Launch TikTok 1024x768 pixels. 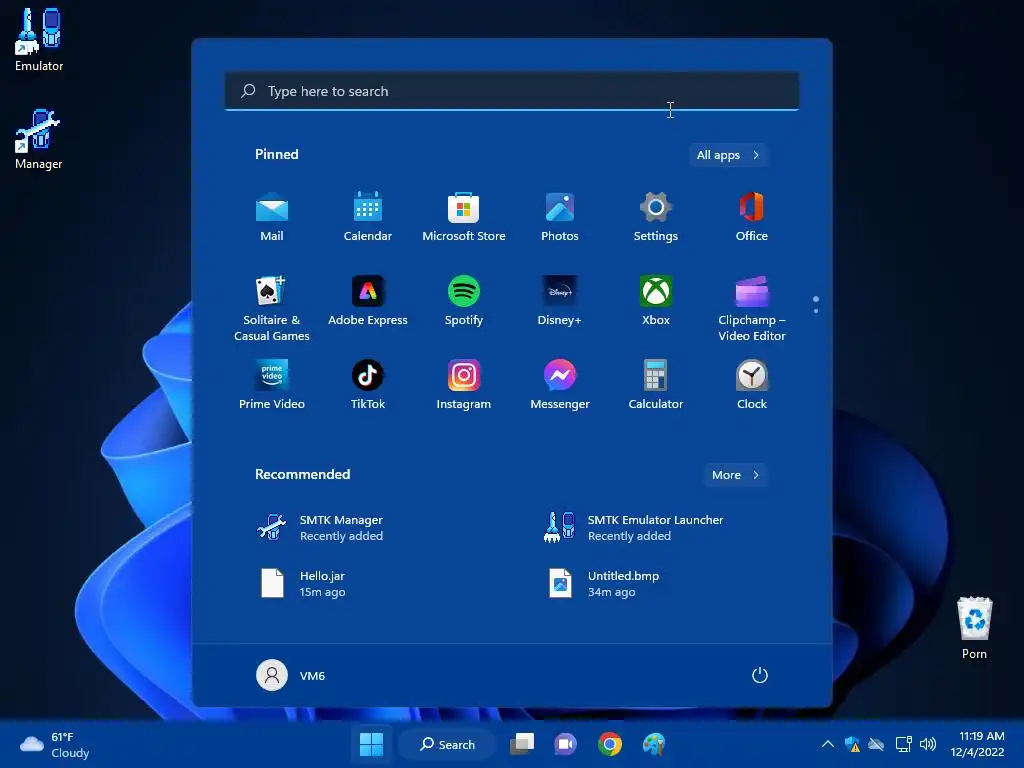368,385
